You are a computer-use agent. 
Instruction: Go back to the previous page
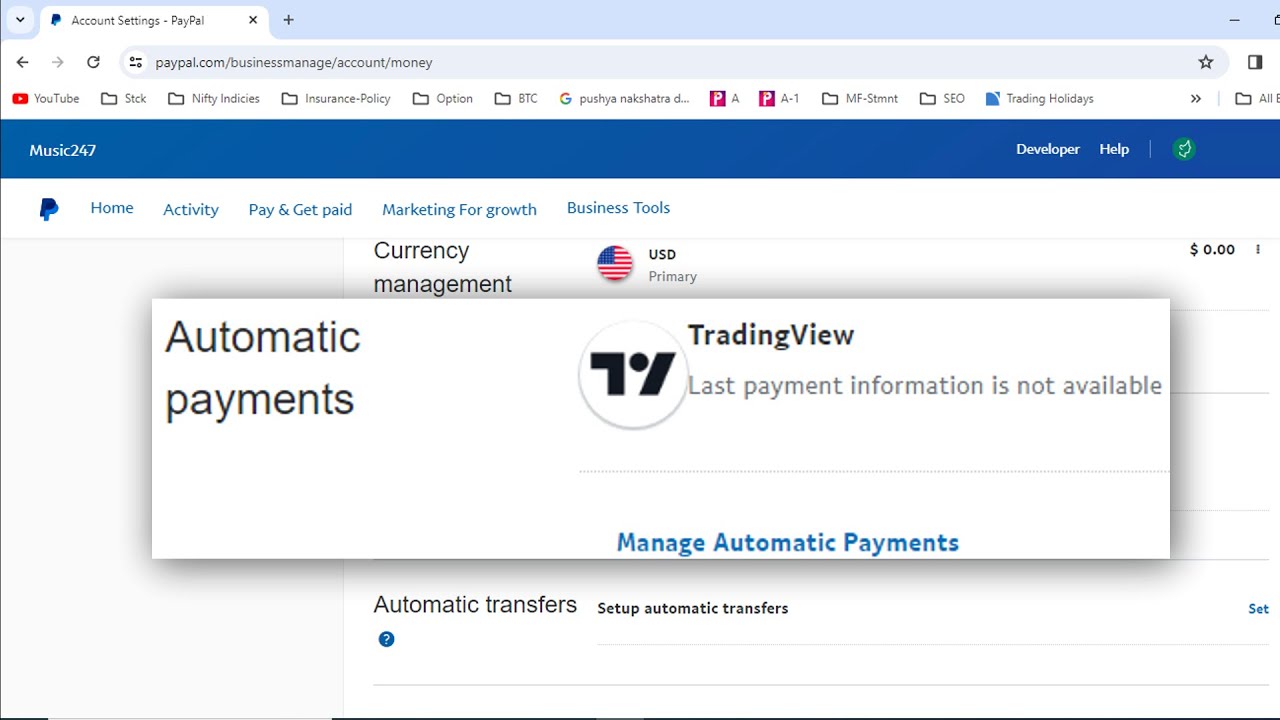pyautogui.click(x=23, y=62)
